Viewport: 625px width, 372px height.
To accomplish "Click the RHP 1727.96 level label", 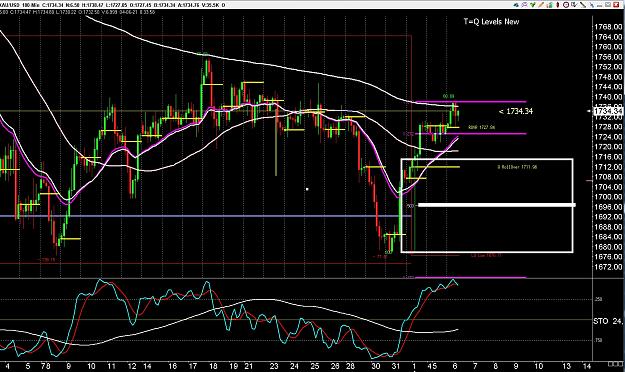I will click(x=482, y=127).
